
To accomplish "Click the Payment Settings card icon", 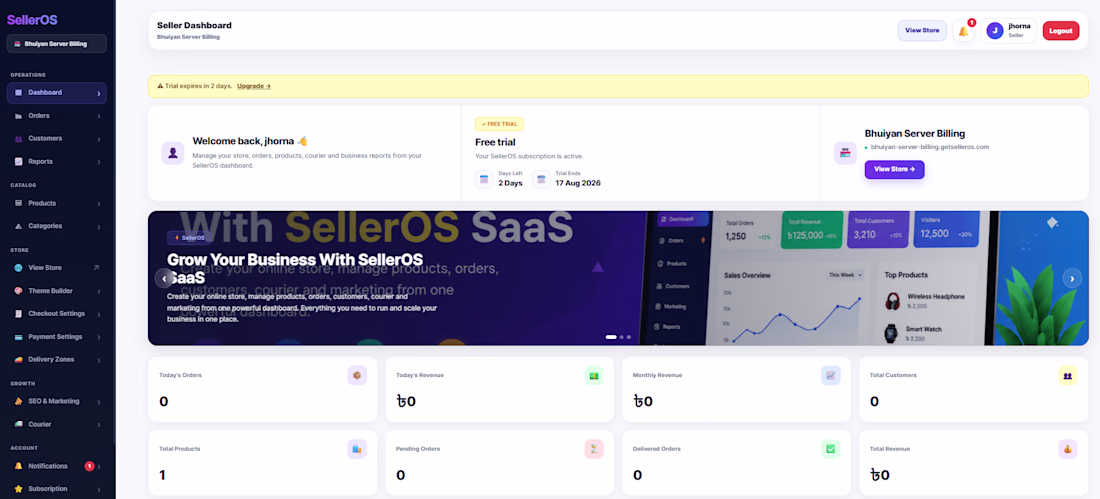I will click(x=18, y=337).
